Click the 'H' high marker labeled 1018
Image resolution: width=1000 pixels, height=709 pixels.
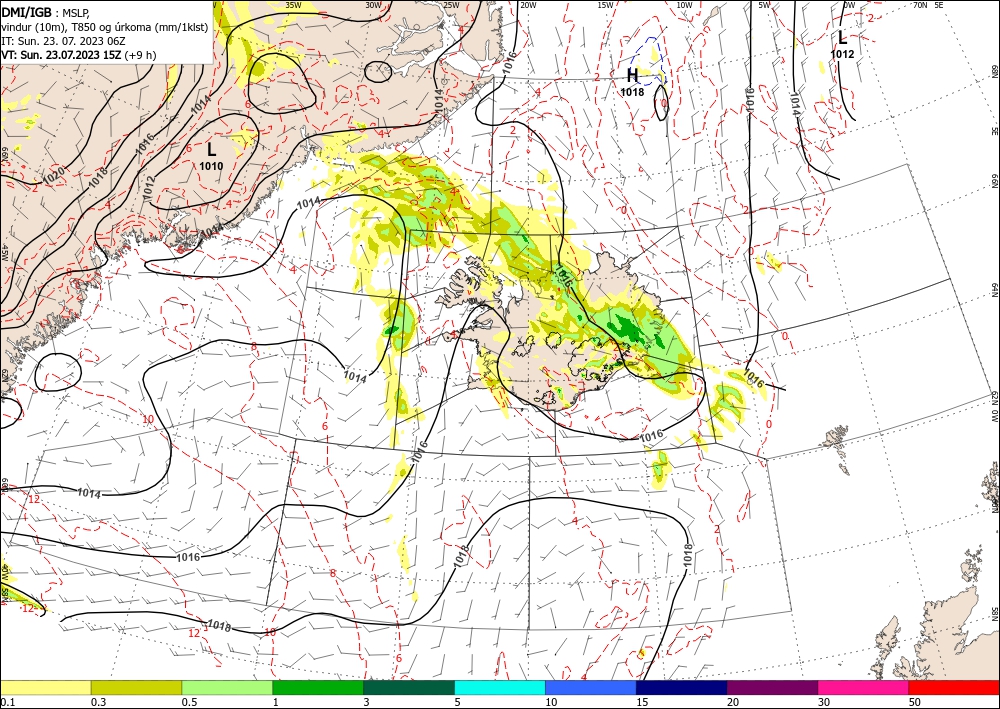(x=632, y=76)
